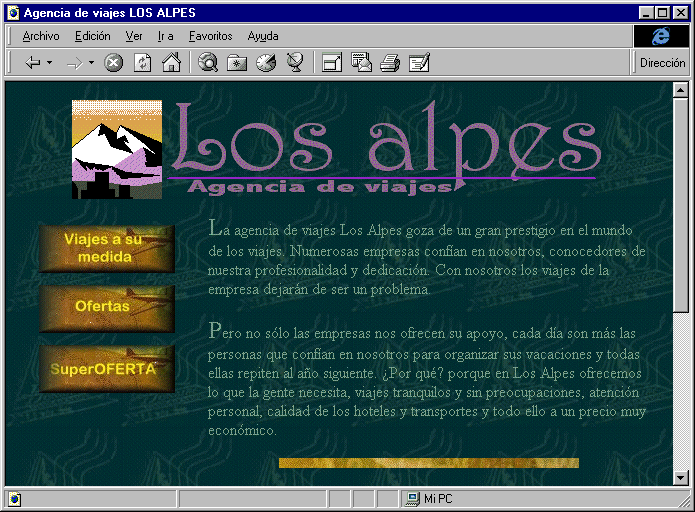This screenshot has height=512, width=695.
Task: Click the Back navigation arrow
Action: pos(32,63)
